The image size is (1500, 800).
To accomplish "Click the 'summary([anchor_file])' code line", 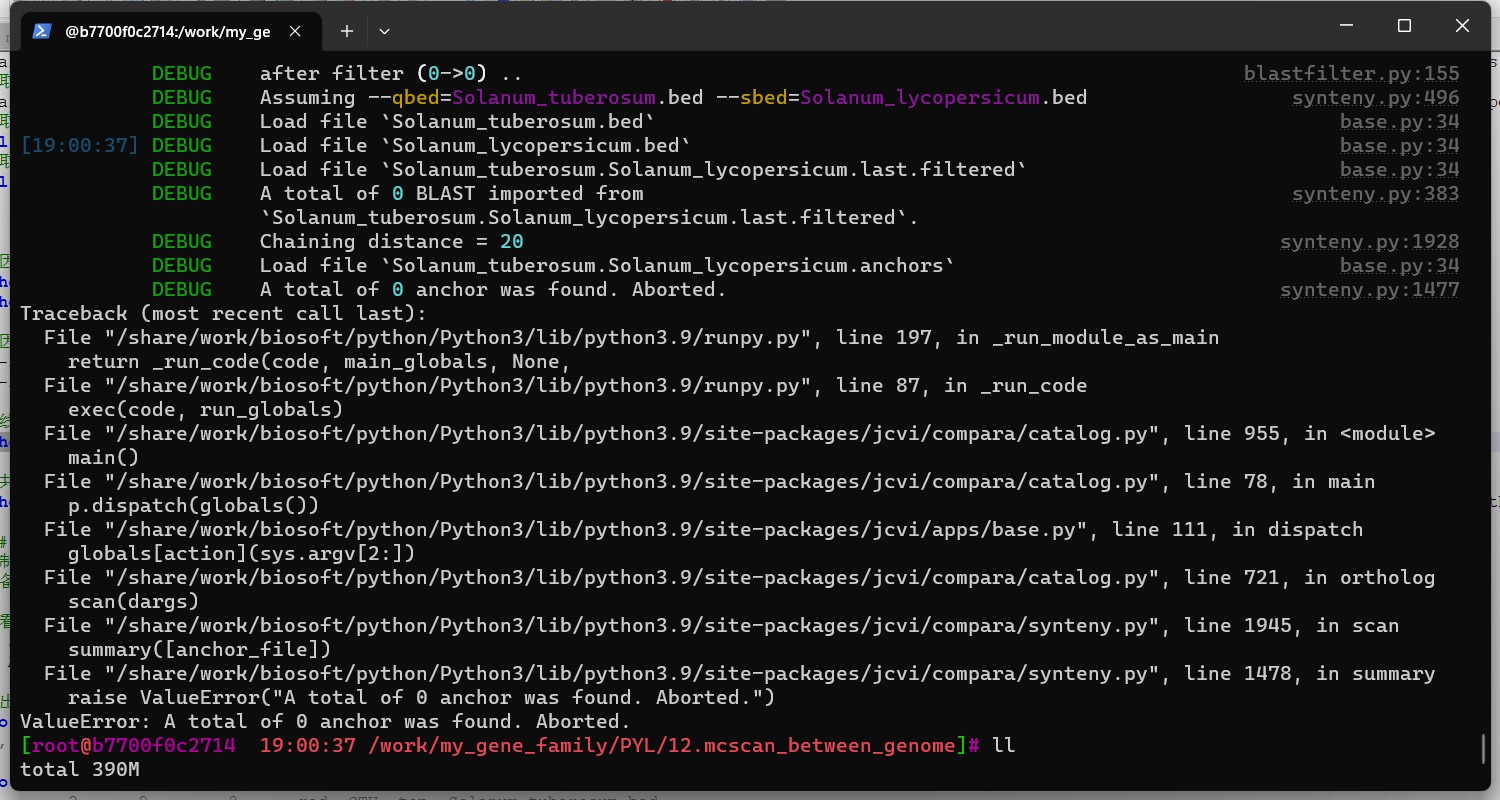I will click(199, 649).
